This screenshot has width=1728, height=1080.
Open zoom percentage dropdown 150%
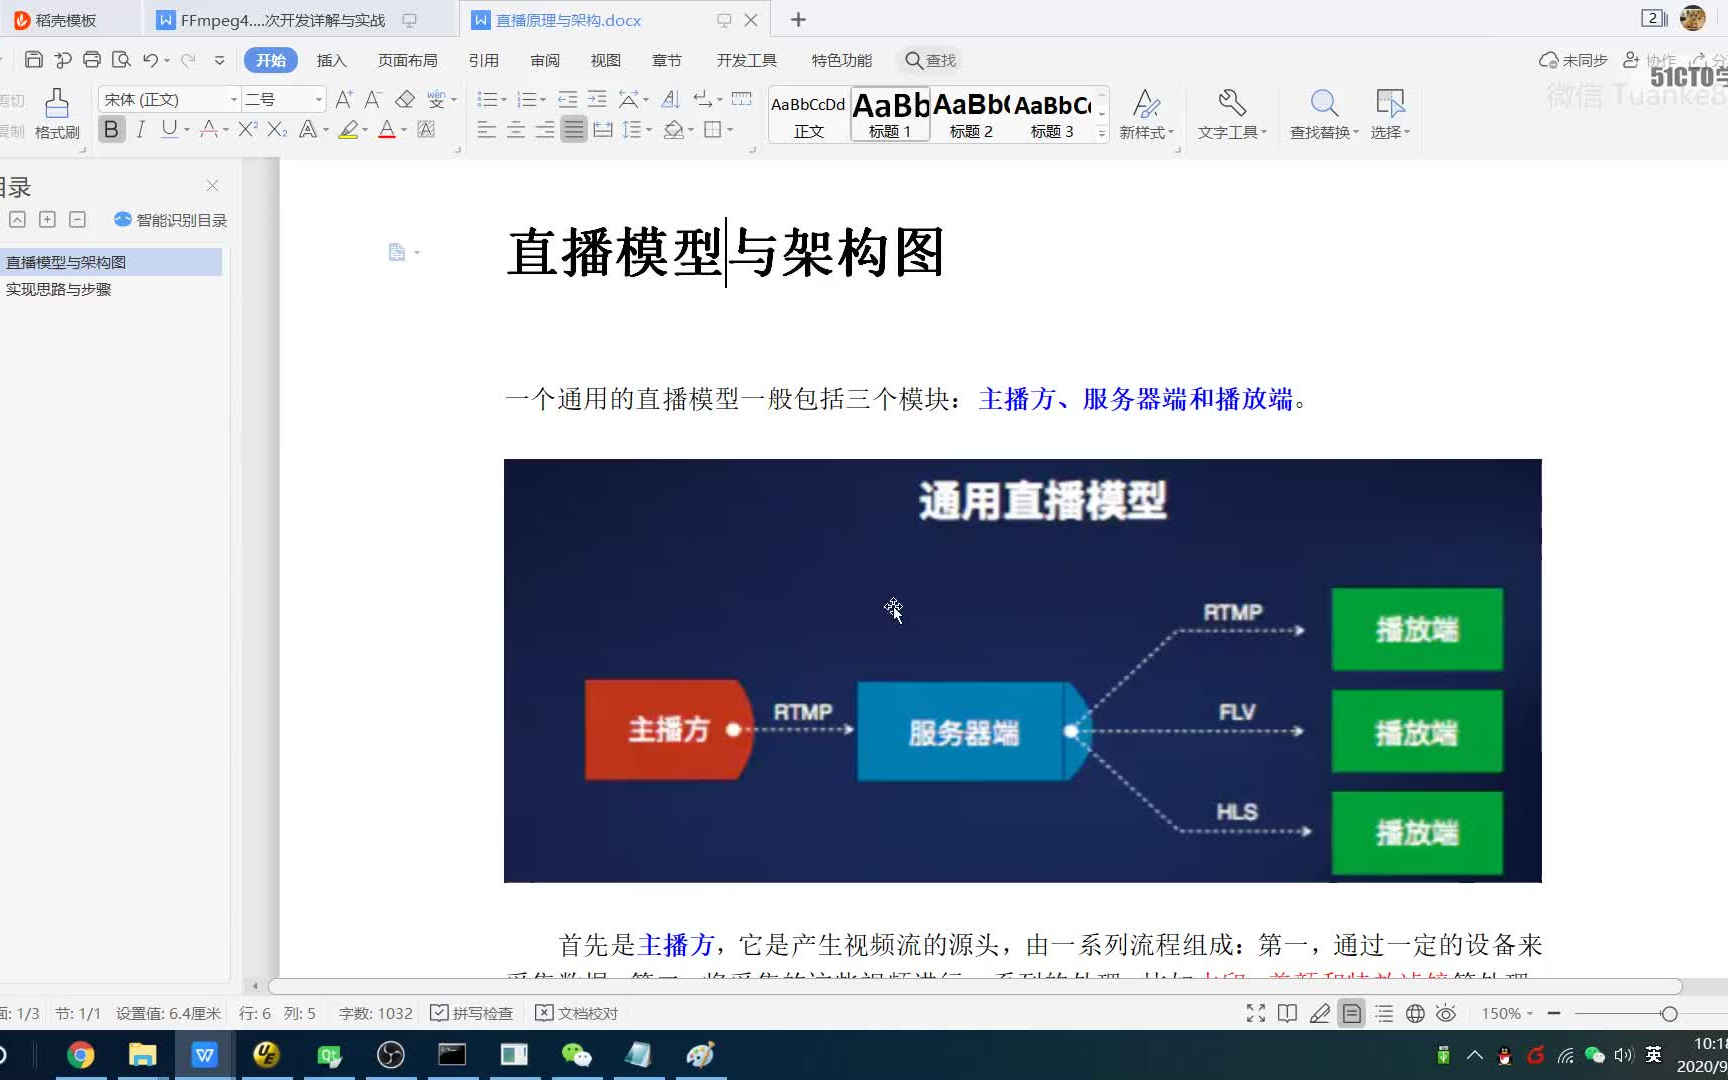(x=1507, y=1013)
